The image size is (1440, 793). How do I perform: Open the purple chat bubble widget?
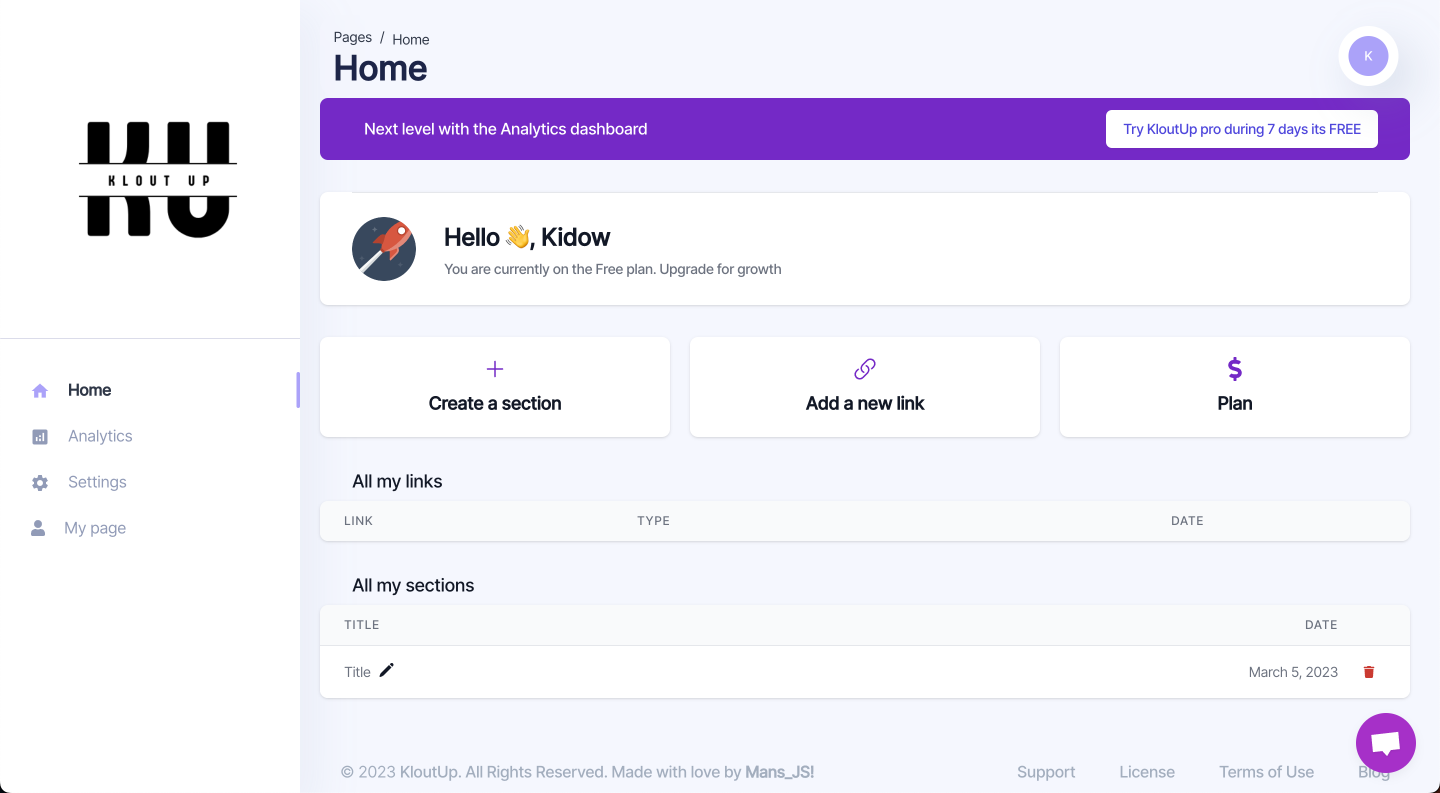tap(1385, 743)
